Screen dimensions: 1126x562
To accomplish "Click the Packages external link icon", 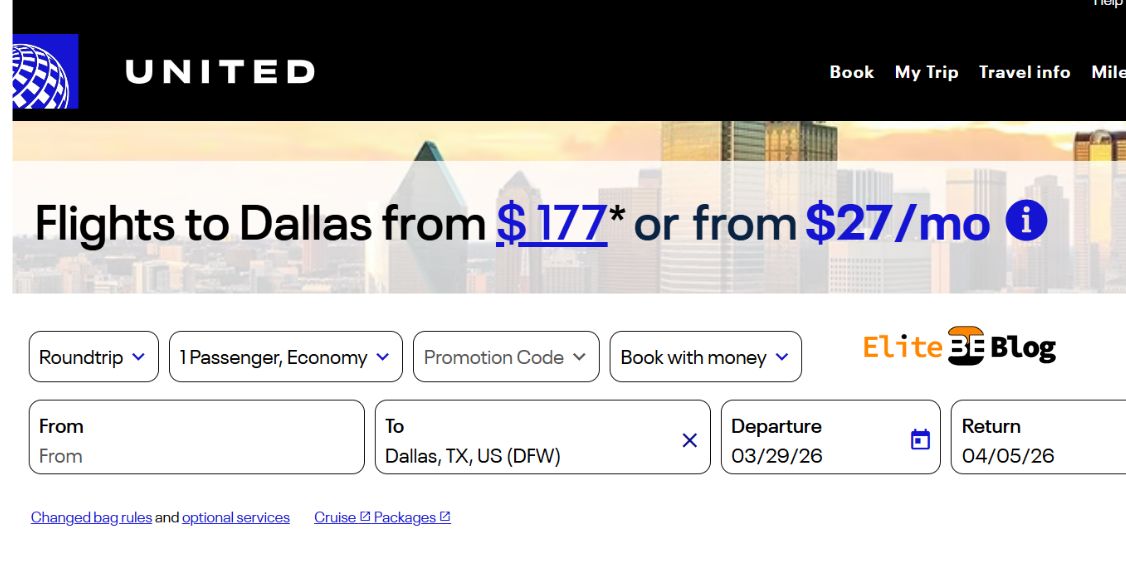I will [x=445, y=517].
